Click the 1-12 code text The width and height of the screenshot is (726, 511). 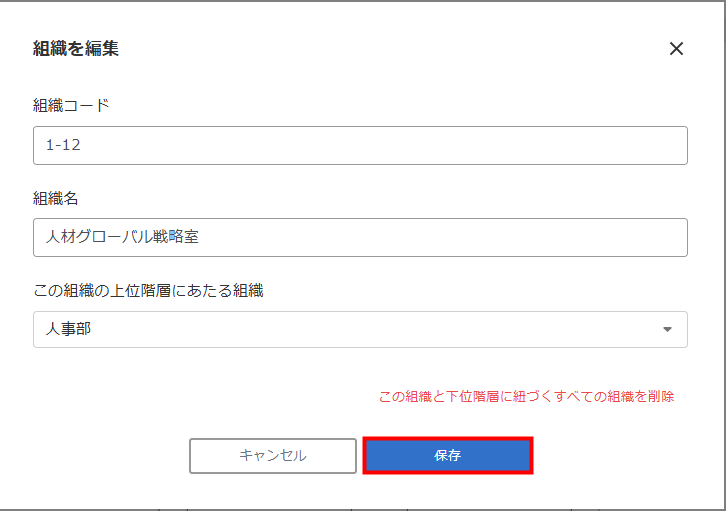(x=63, y=145)
